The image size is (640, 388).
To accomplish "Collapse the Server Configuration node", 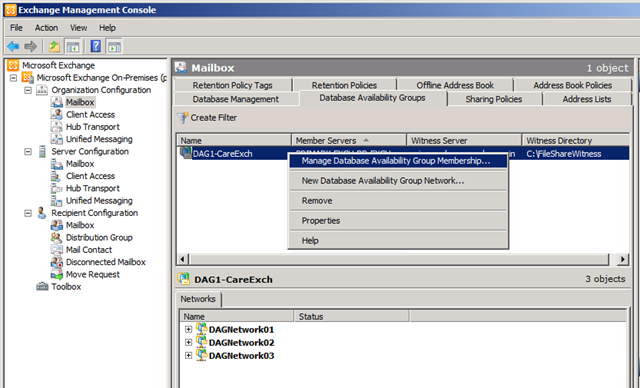I will [28, 152].
